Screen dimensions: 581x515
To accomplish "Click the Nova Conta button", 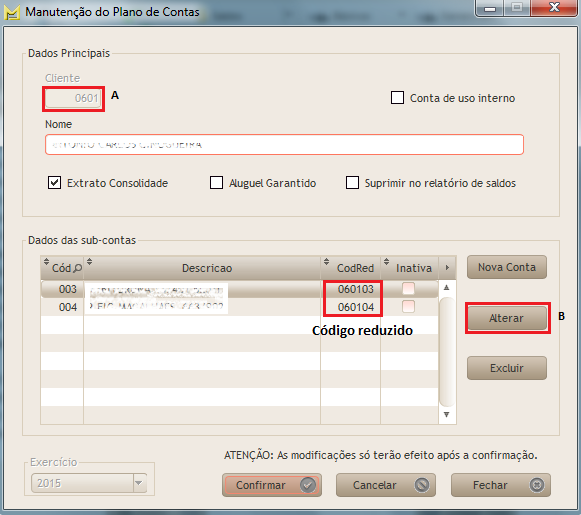I will tap(507, 267).
